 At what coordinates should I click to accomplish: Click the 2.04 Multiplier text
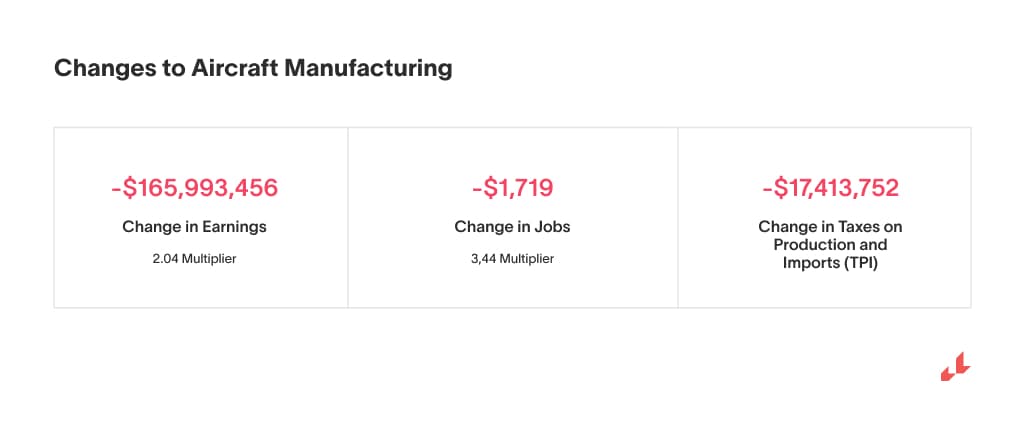[194, 260]
